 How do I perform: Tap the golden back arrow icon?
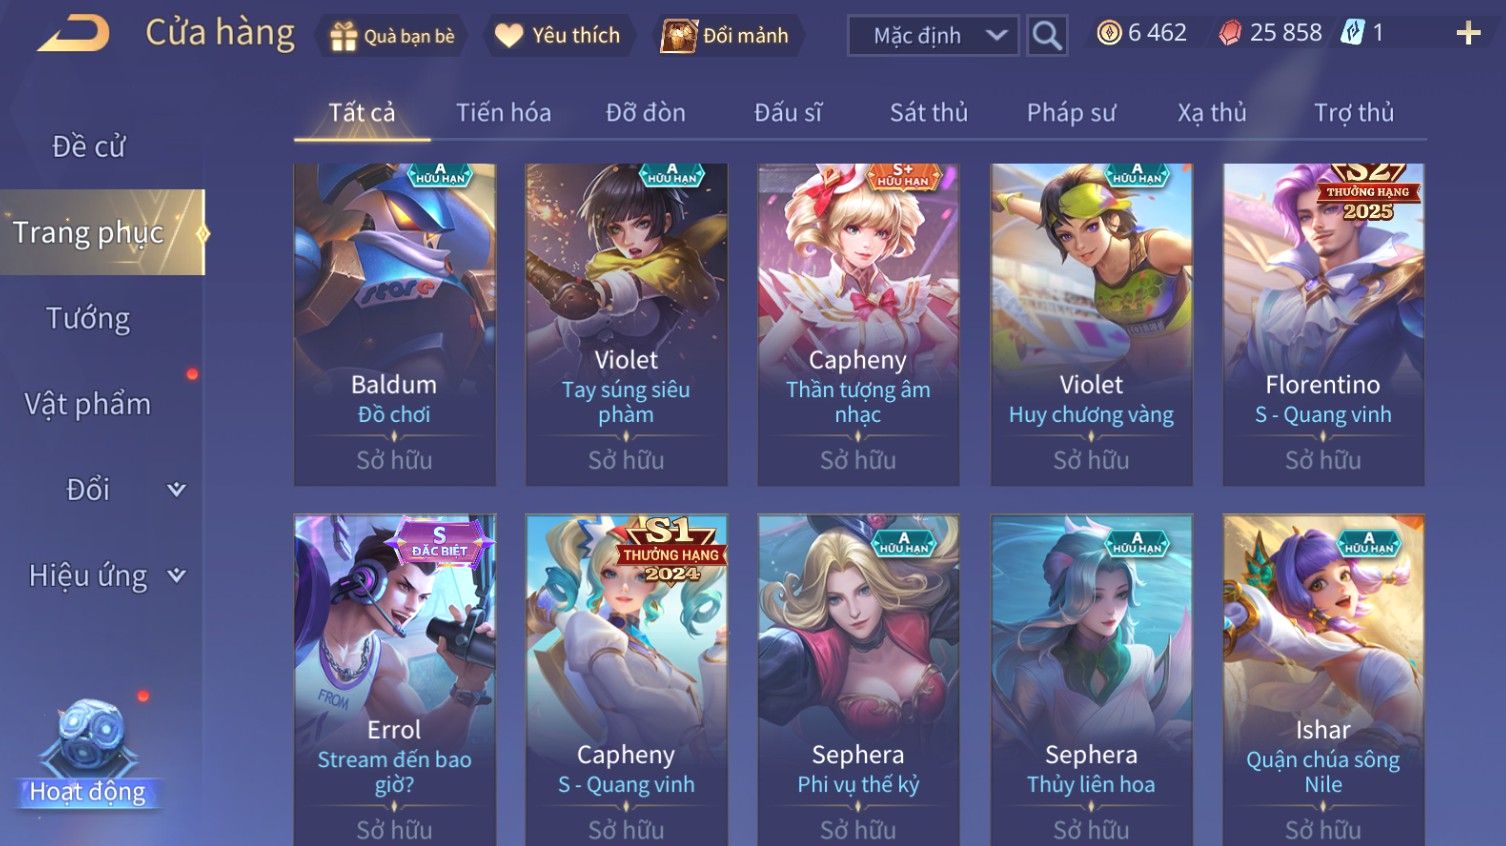74,34
